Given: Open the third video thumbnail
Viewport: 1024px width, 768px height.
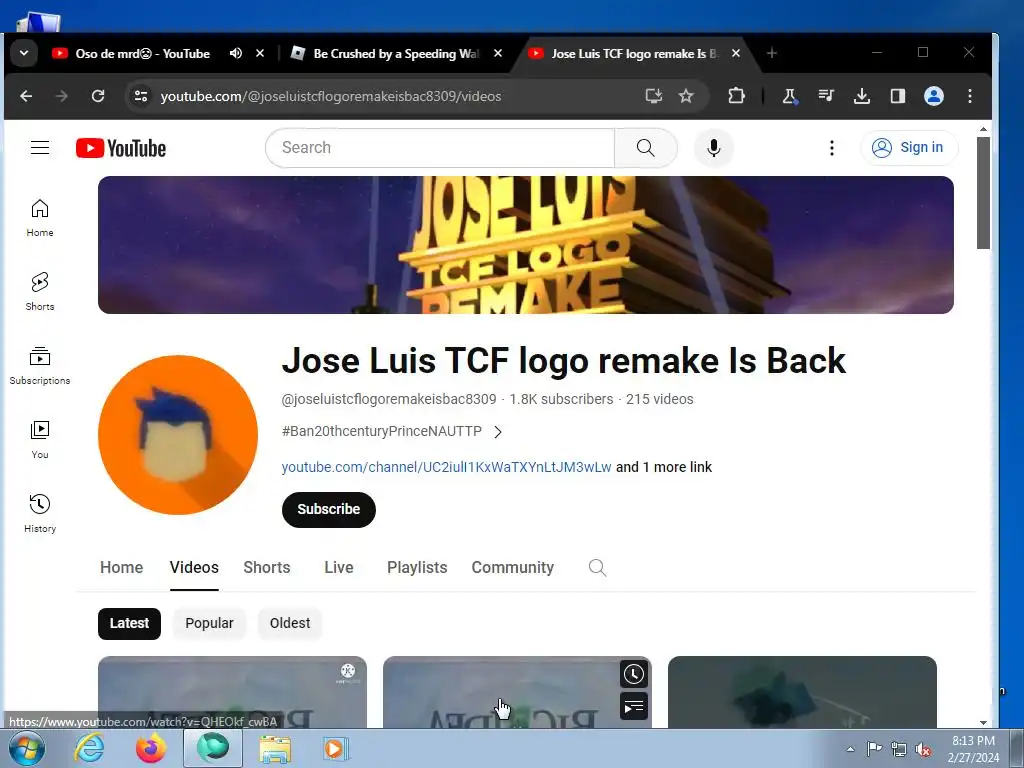Looking at the screenshot, I should pos(802,692).
